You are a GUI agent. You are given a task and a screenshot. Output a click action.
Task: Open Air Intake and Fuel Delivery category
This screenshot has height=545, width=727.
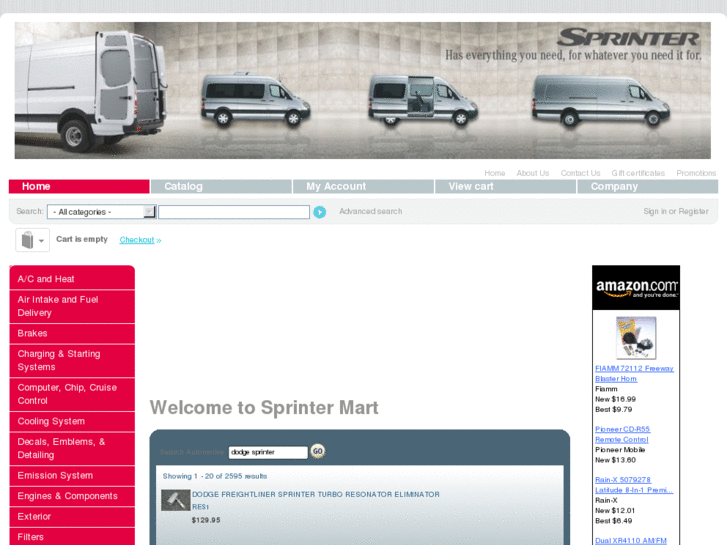click(72, 306)
